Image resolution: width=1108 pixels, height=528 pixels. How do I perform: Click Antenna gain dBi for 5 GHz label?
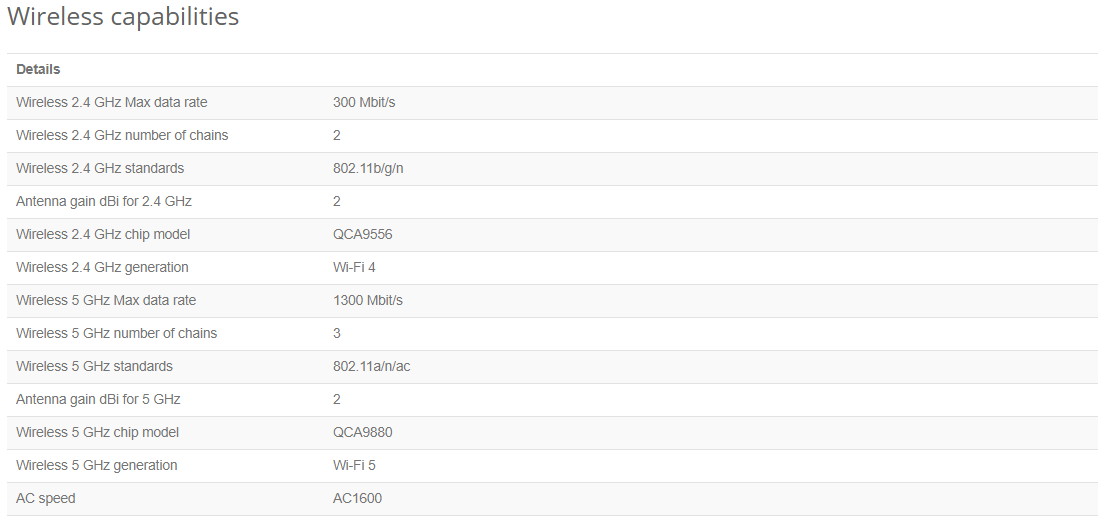point(98,399)
